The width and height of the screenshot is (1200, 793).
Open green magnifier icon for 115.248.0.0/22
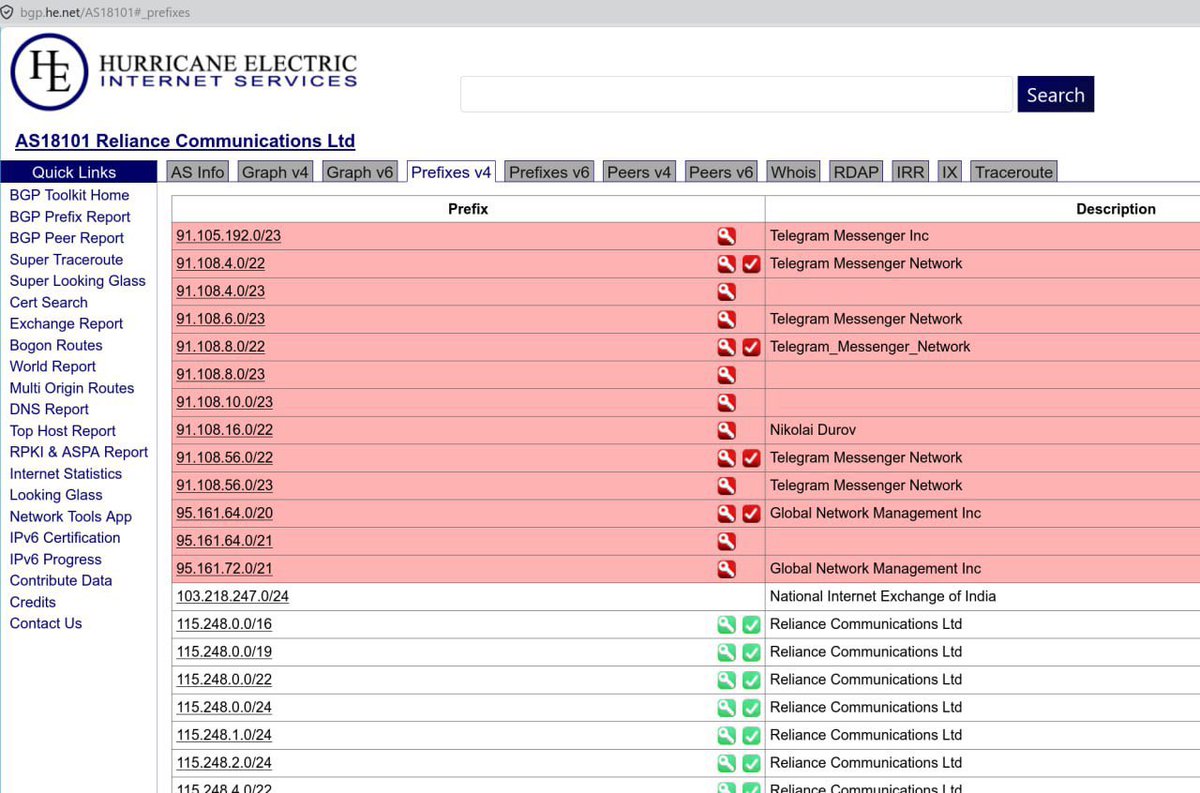[726, 679]
